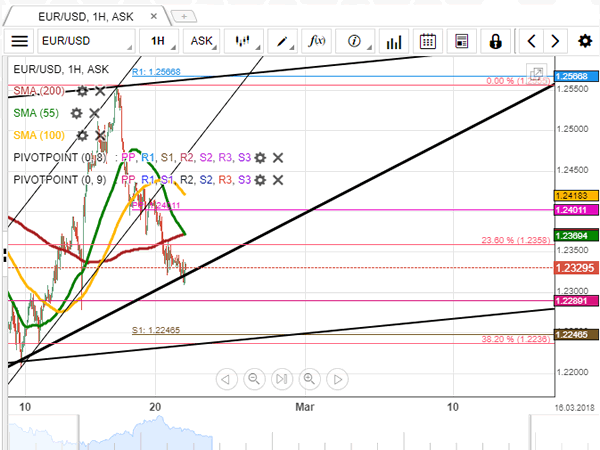Click the calendar icon in toolbar
Image resolution: width=600 pixels, height=450 pixels.
[428, 41]
